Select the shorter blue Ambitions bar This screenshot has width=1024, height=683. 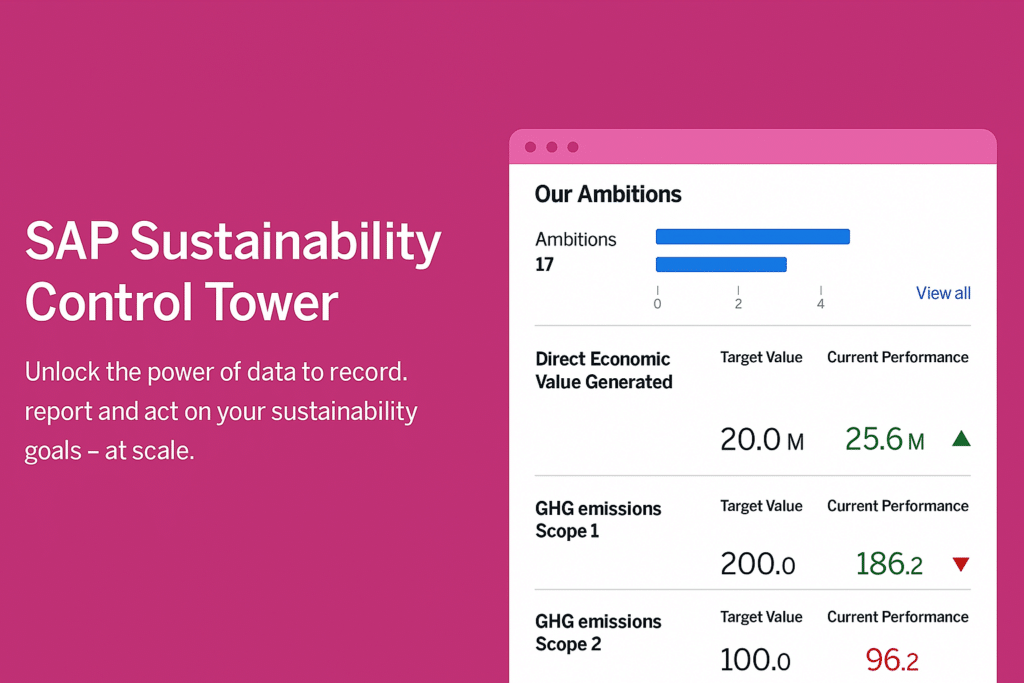click(x=721, y=264)
